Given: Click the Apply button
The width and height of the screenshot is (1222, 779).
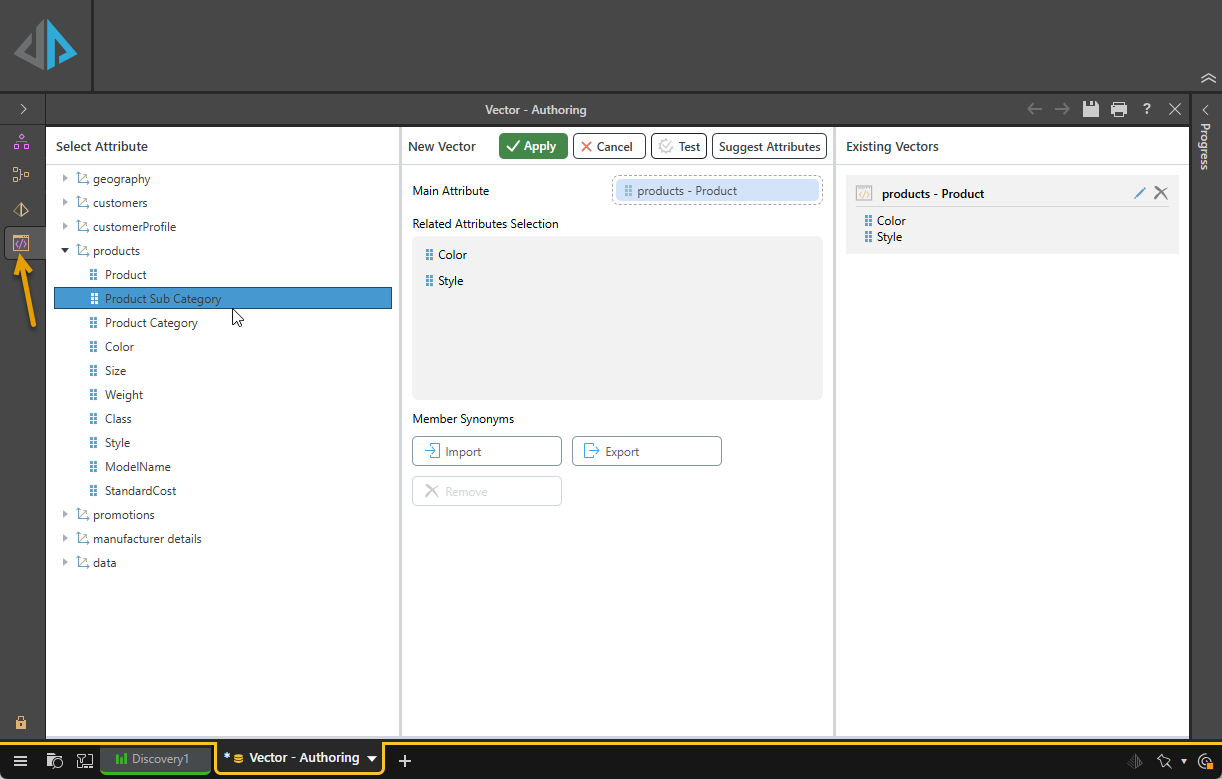Looking at the screenshot, I should [533, 146].
